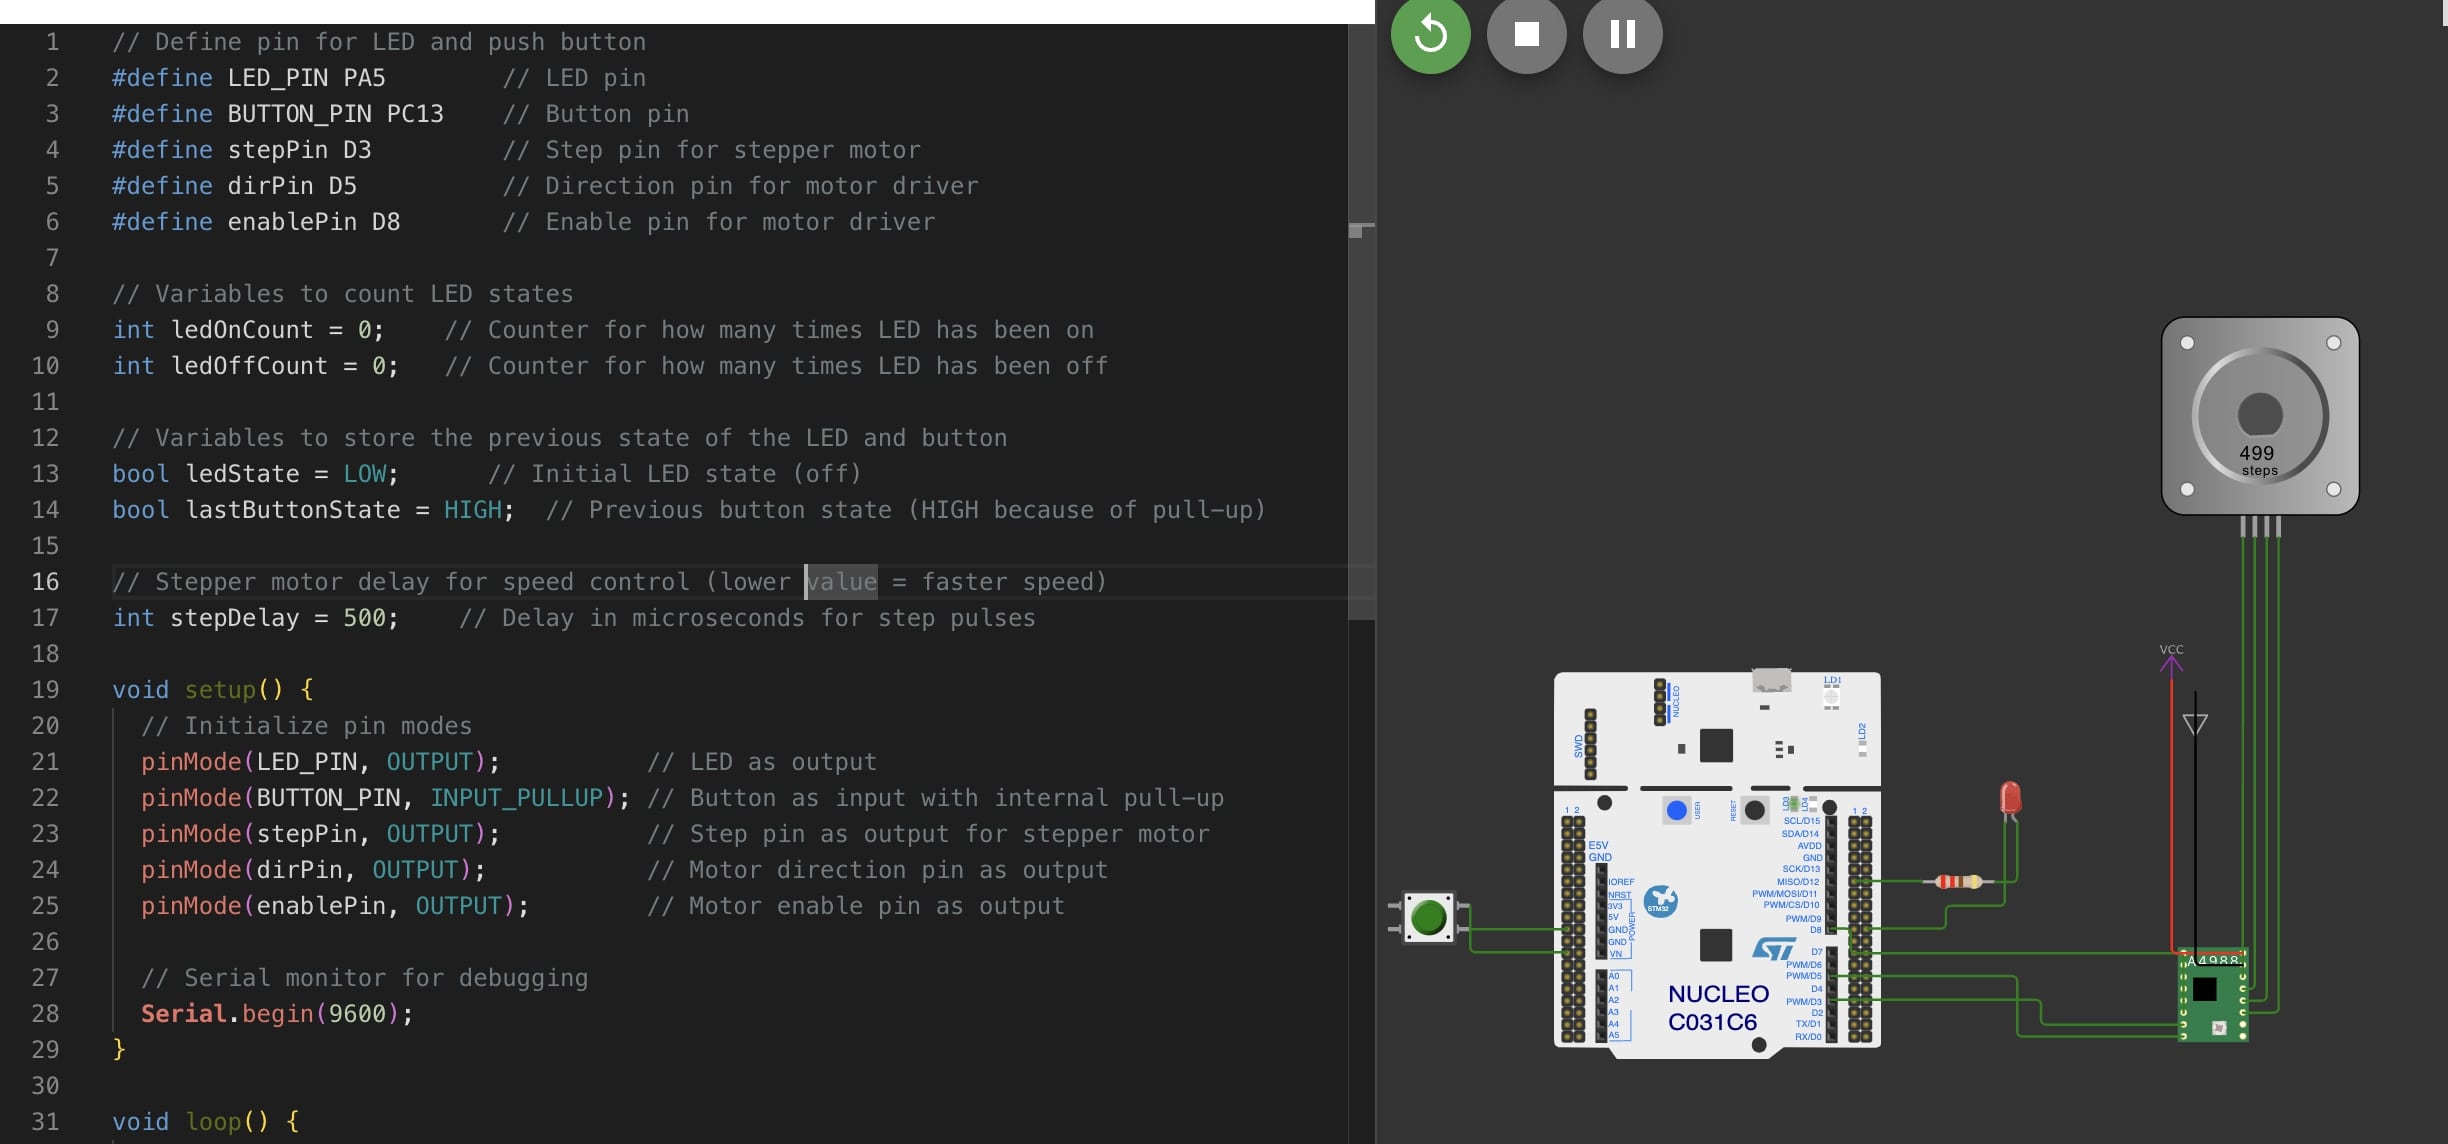Pause the simulation

(x=1622, y=34)
